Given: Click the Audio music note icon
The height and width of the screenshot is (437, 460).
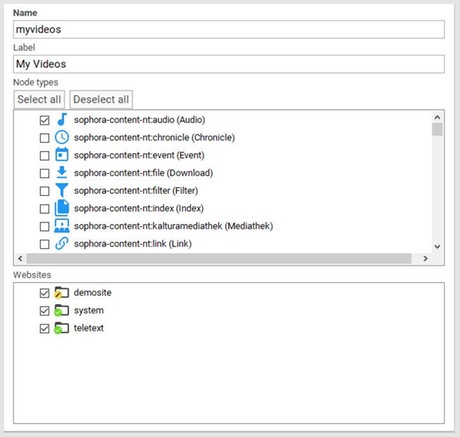Looking at the screenshot, I should [x=62, y=119].
